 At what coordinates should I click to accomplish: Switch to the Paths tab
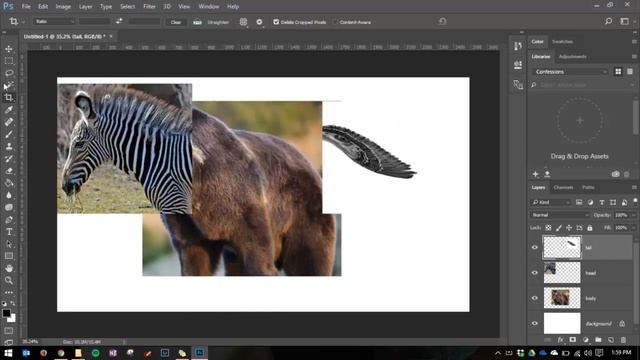coord(588,187)
